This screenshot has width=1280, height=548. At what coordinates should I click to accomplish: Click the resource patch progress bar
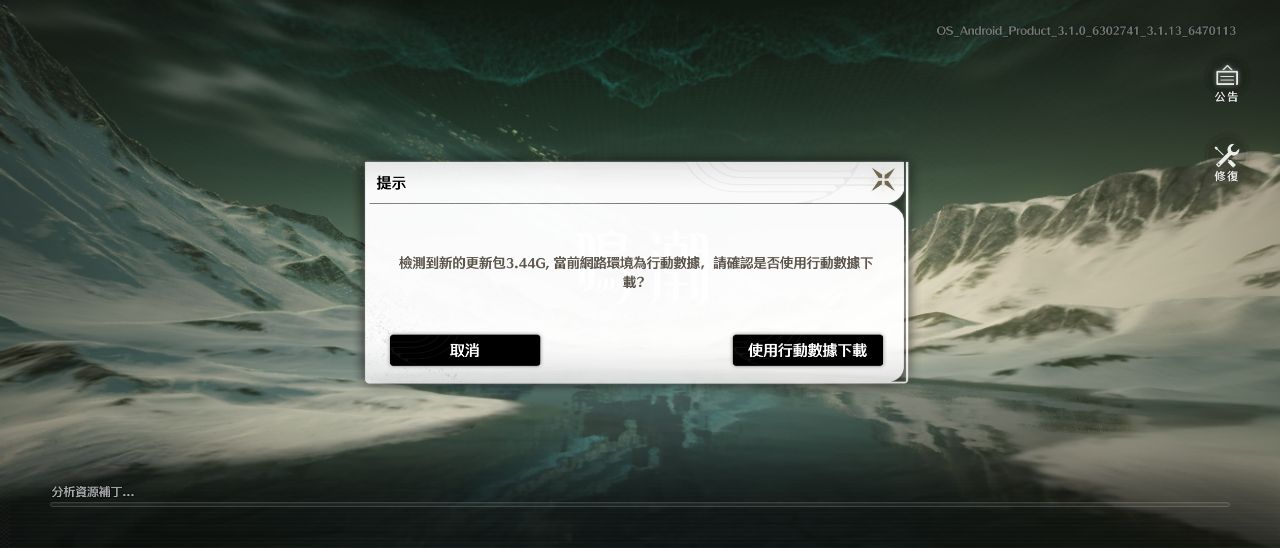point(640,505)
